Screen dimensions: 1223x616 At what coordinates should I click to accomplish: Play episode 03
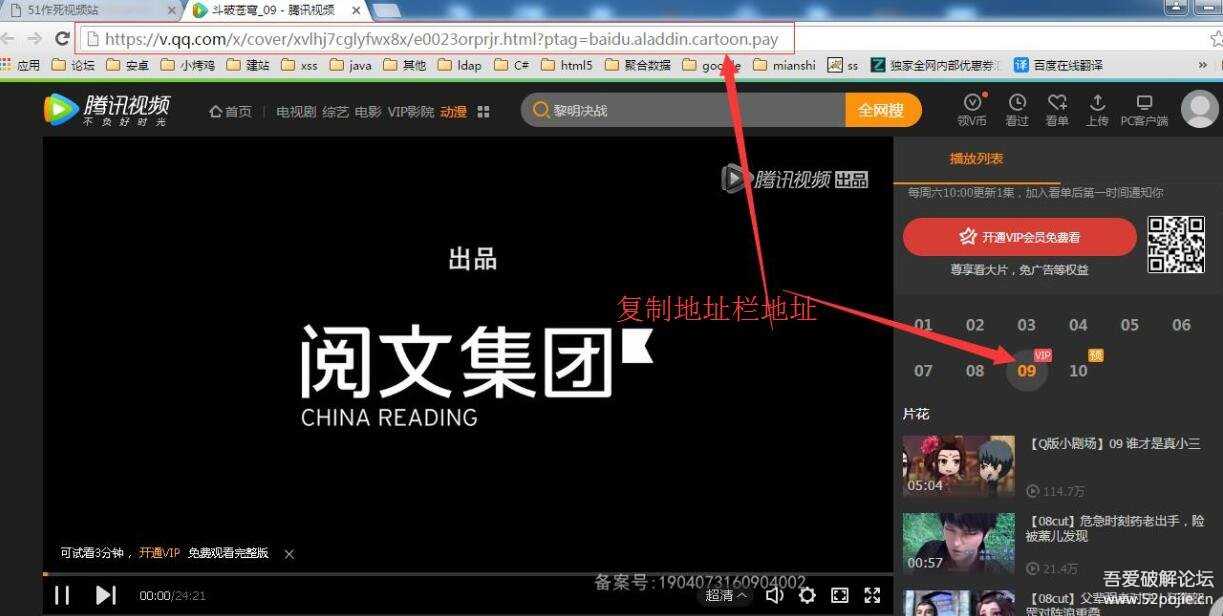(1027, 325)
